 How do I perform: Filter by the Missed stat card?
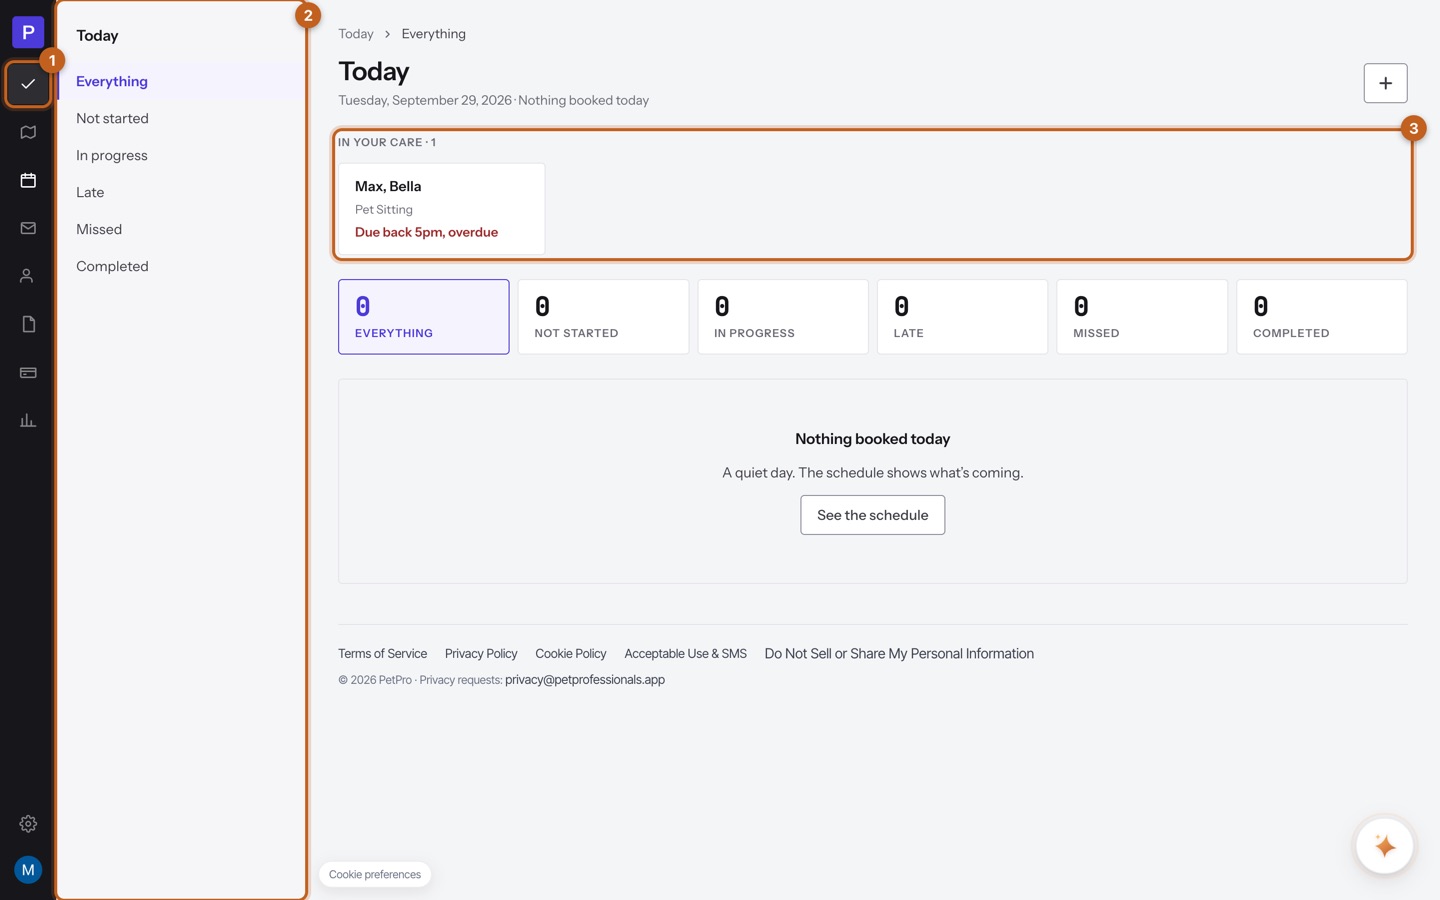click(x=1142, y=317)
